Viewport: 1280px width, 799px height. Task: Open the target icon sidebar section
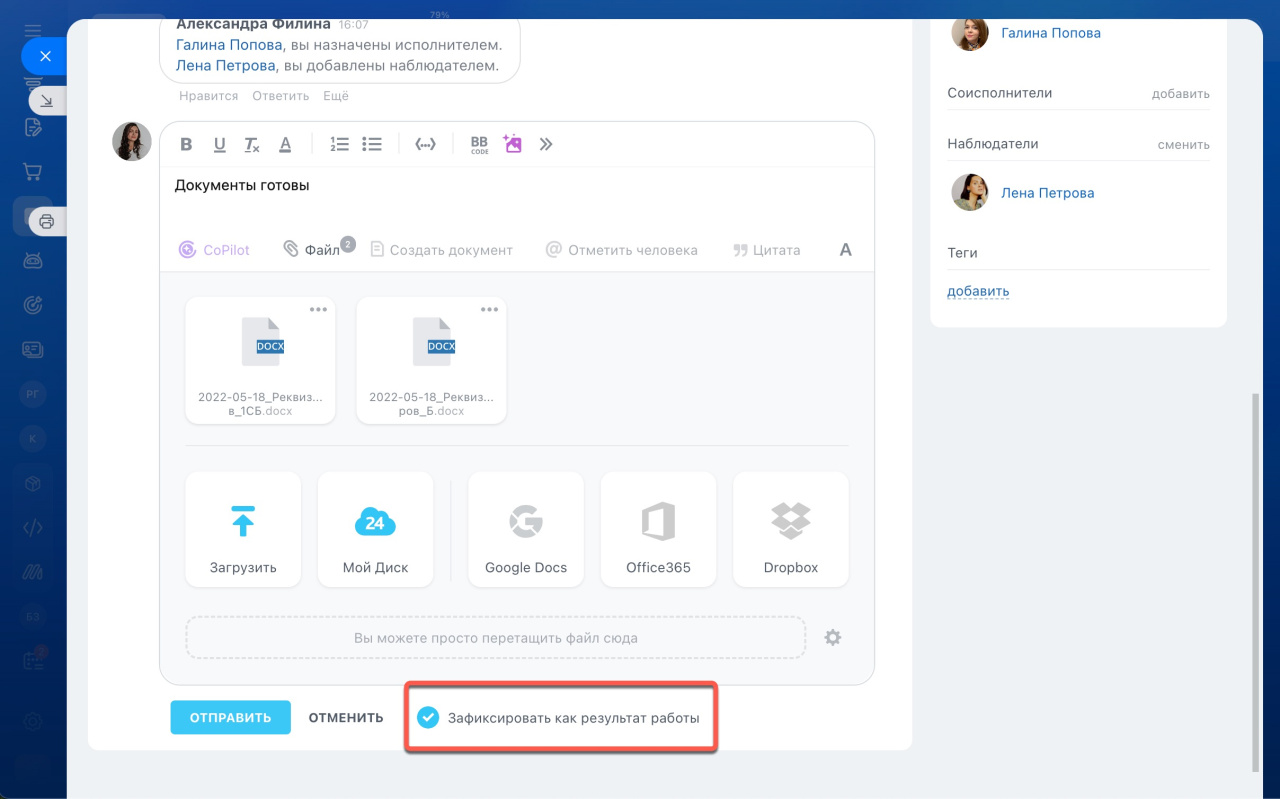(33, 305)
